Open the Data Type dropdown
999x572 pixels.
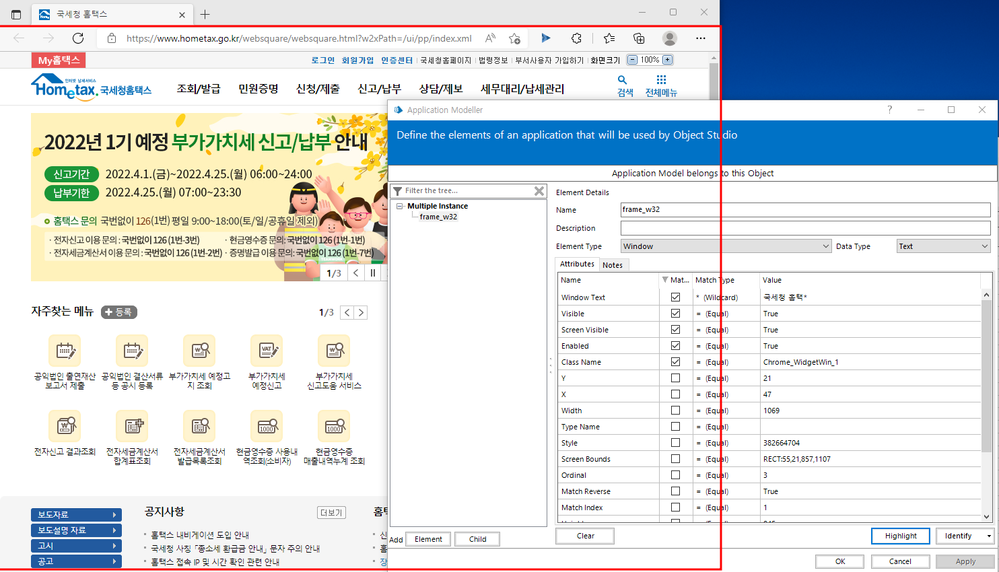click(x=984, y=246)
